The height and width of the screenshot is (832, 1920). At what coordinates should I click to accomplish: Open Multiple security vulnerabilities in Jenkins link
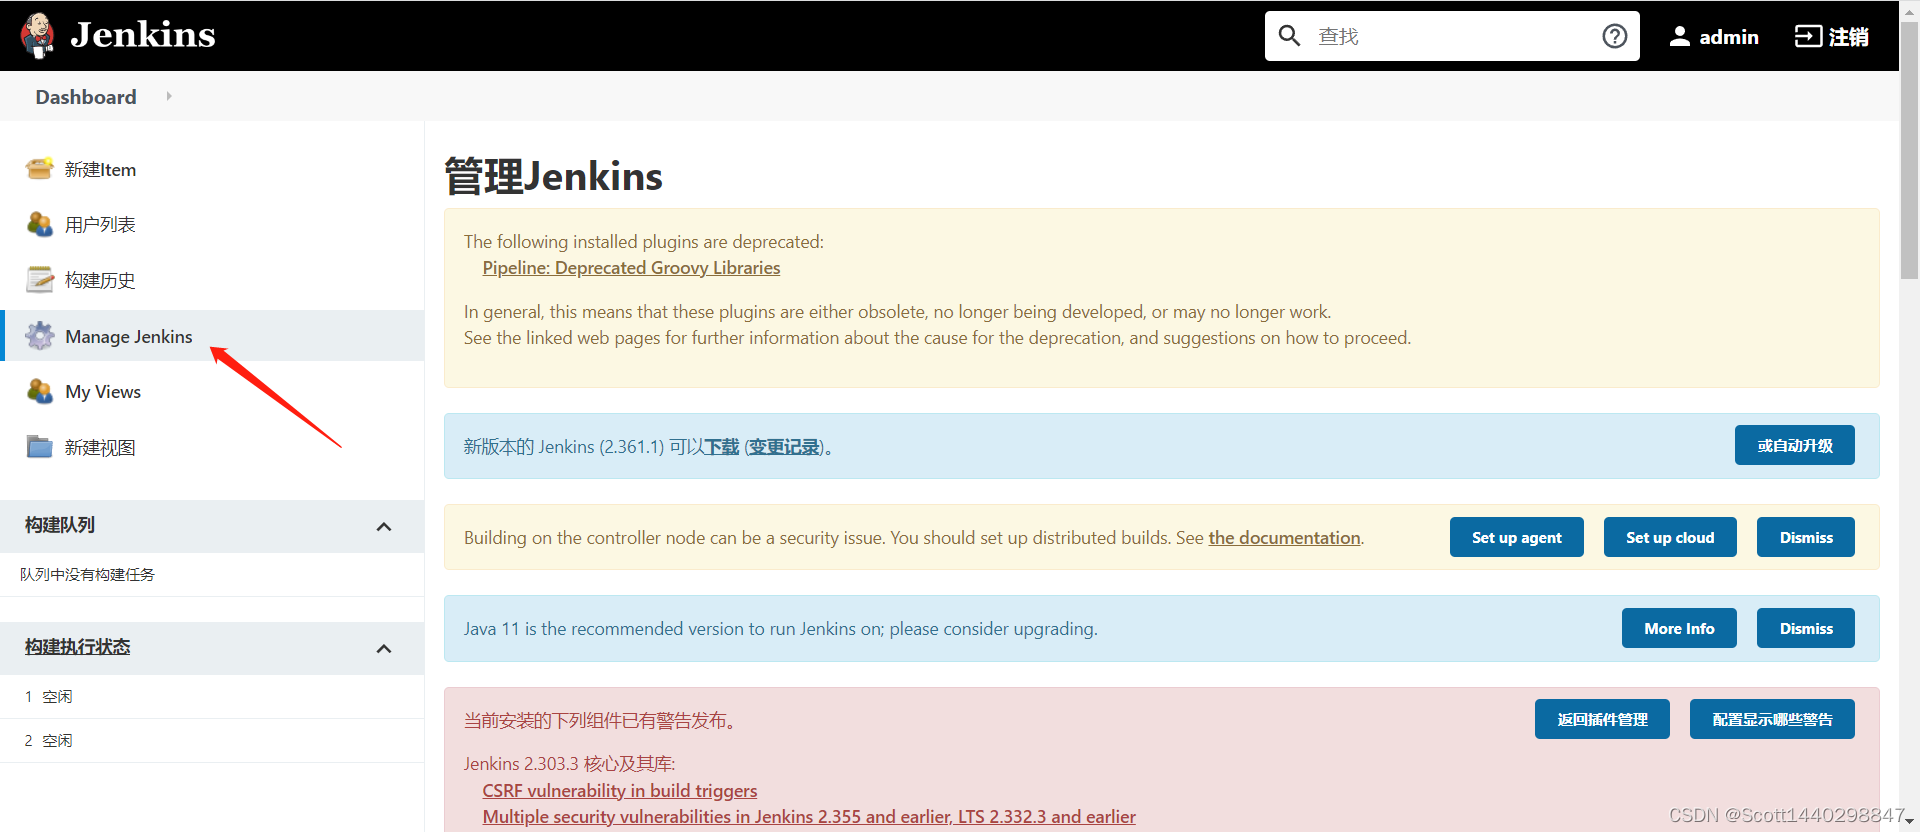(x=809, y=817)
